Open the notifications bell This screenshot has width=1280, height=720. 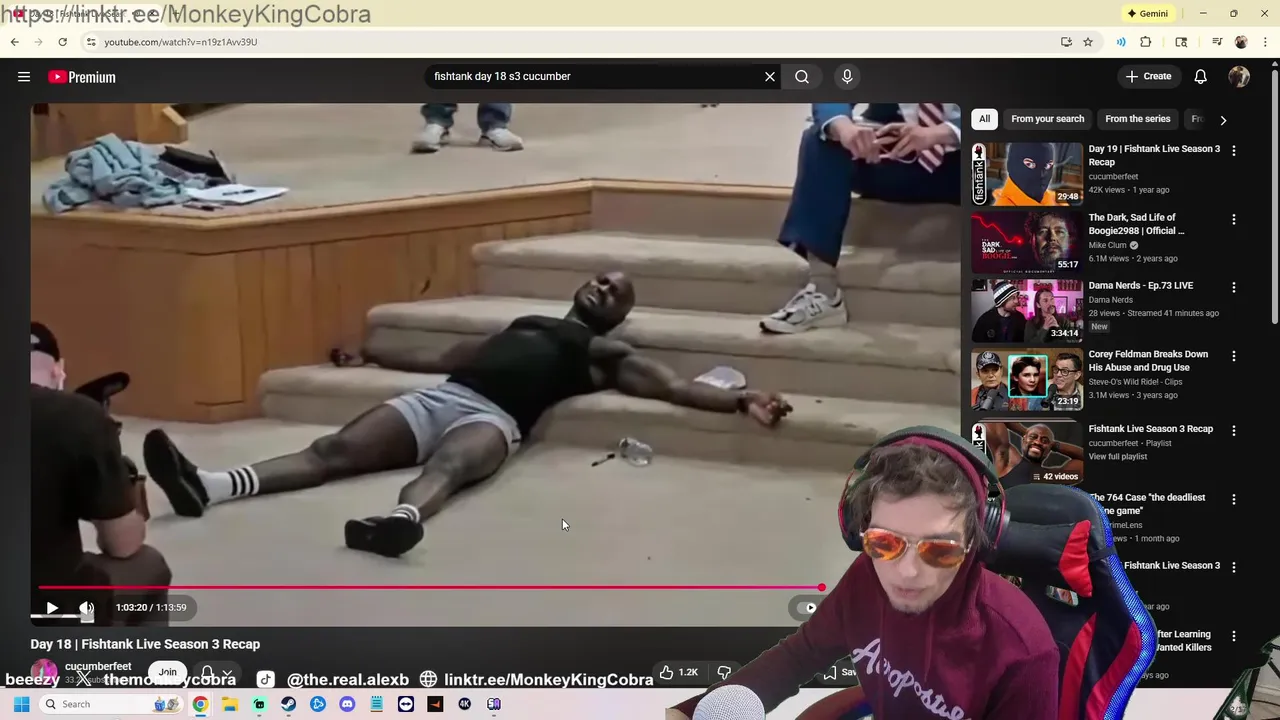(1201, 76)
